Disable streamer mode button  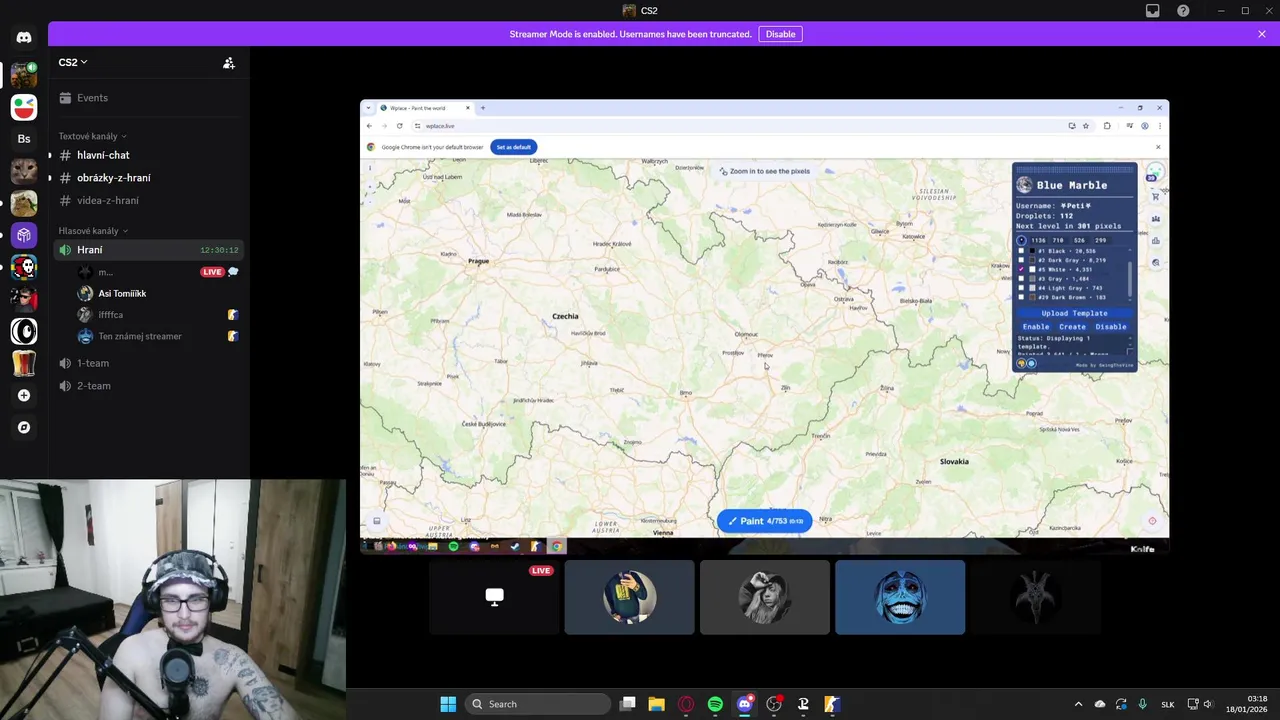[780, 34]
